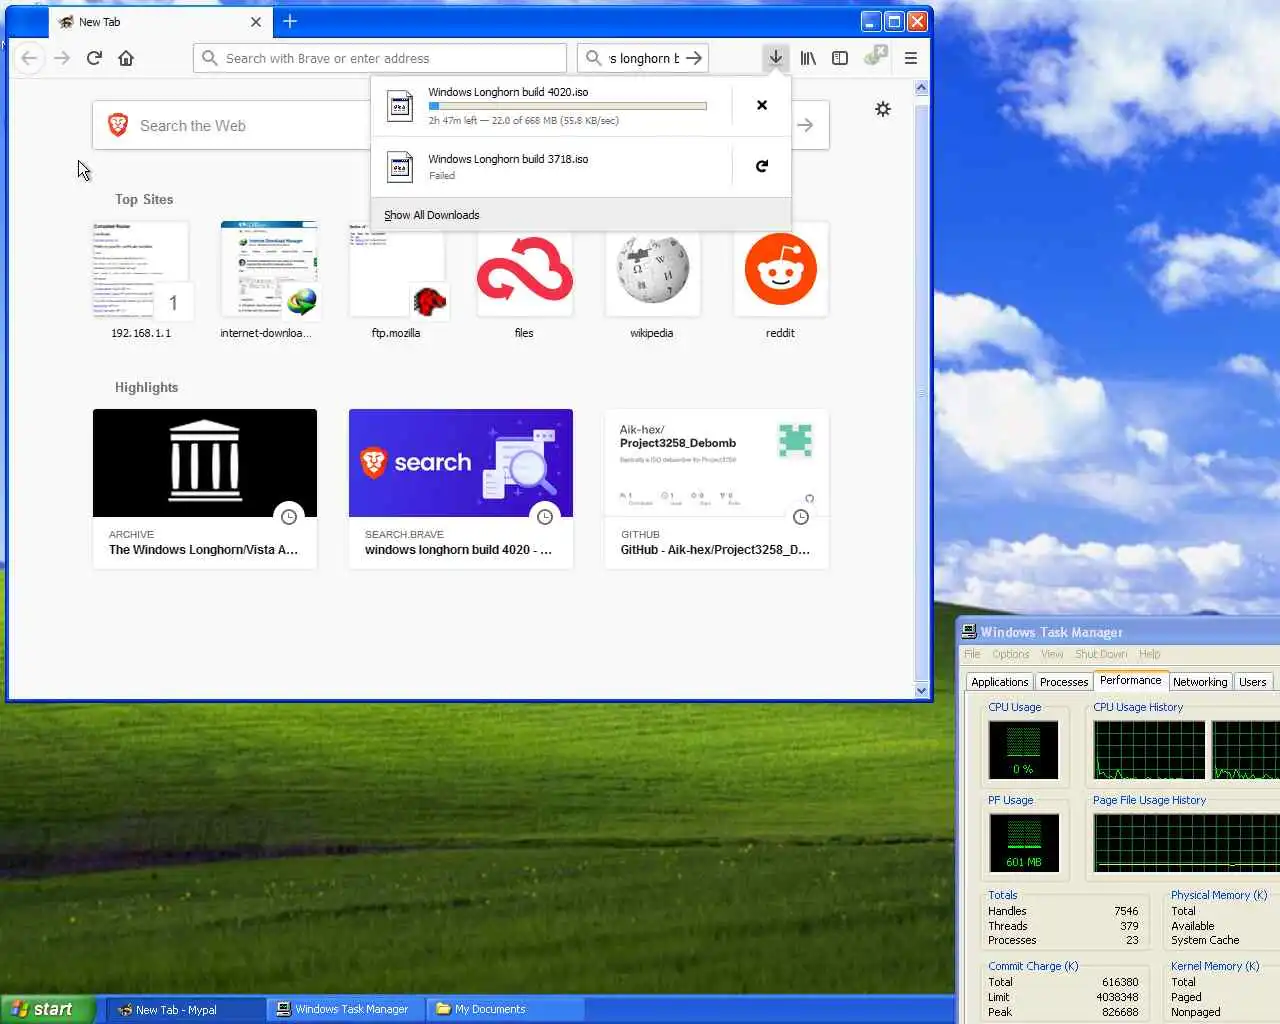Screen dimensions: 1280x1024
Task: Click the address bar input
Action: click(380, 58)
